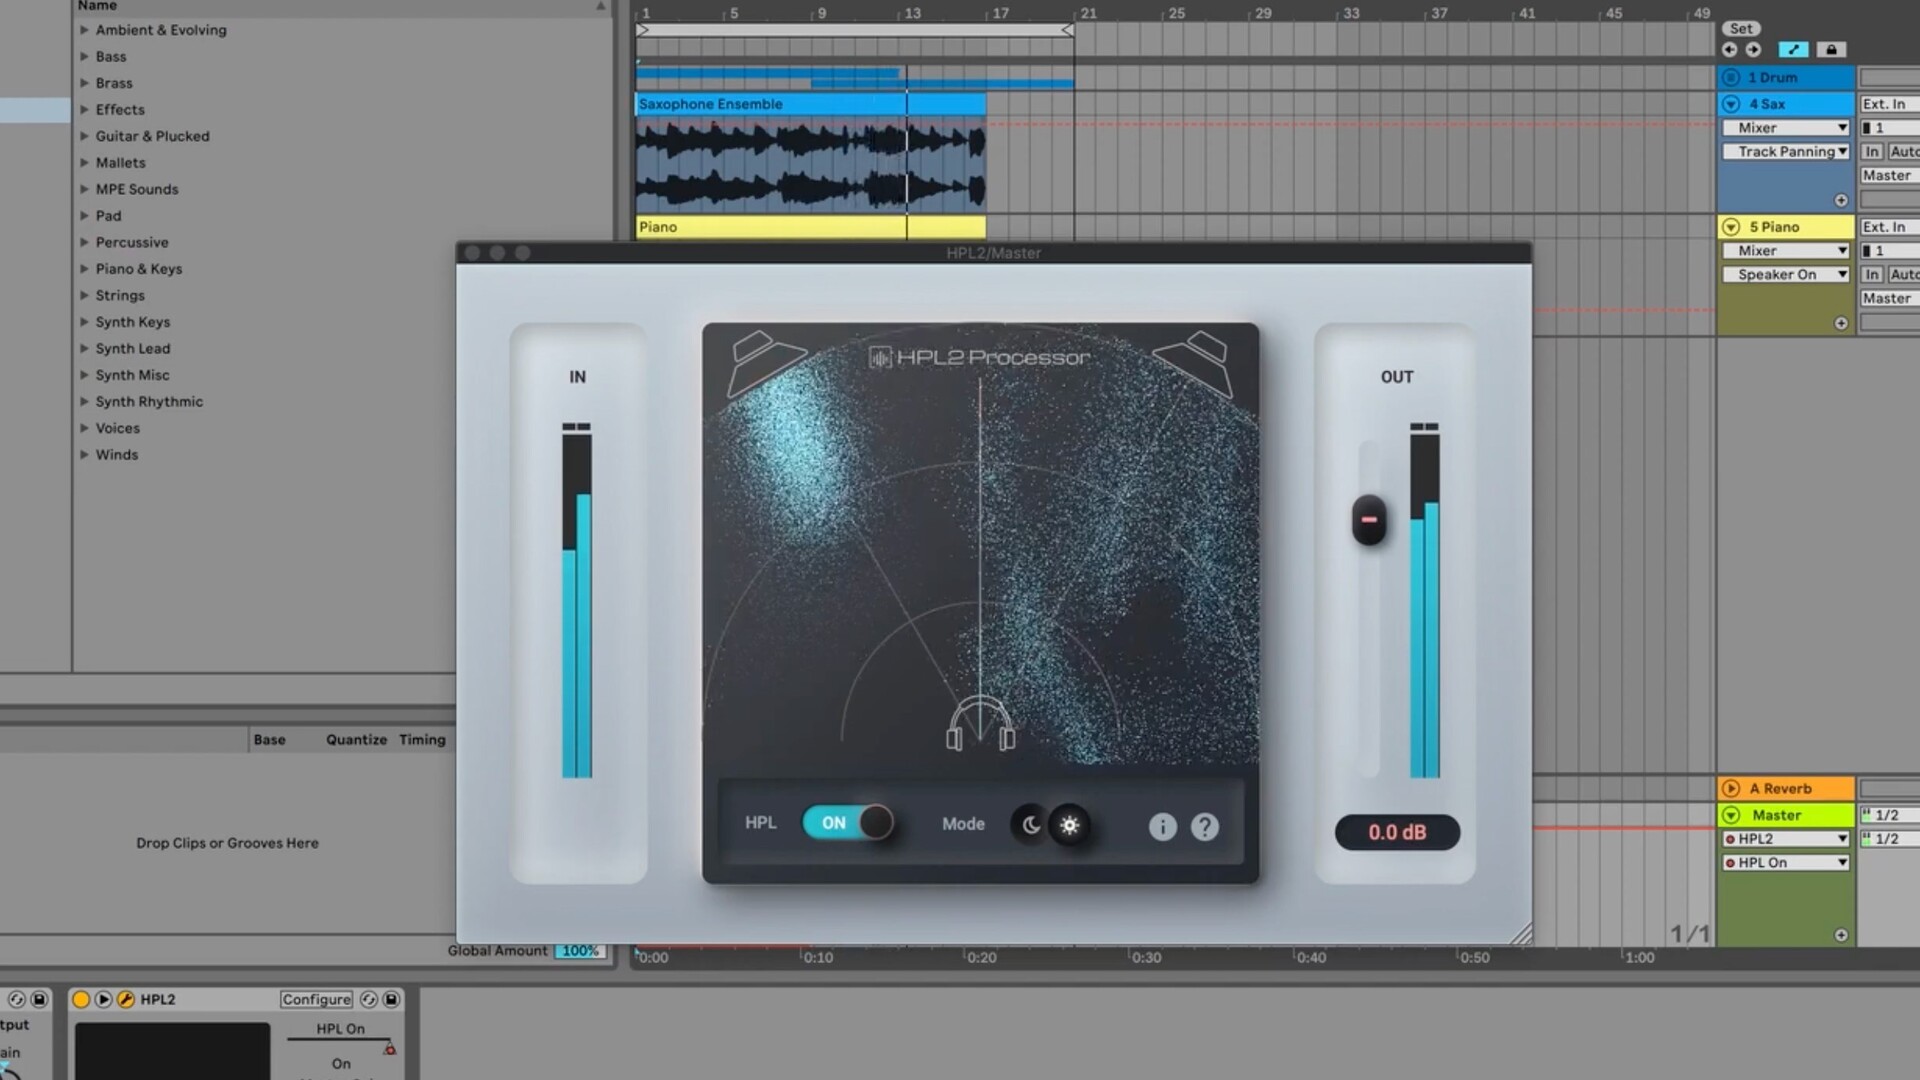The height and width of the screenshot is (1080, 1920).
Task: Fold the 5 Piano track
Action: (1731, 227)
